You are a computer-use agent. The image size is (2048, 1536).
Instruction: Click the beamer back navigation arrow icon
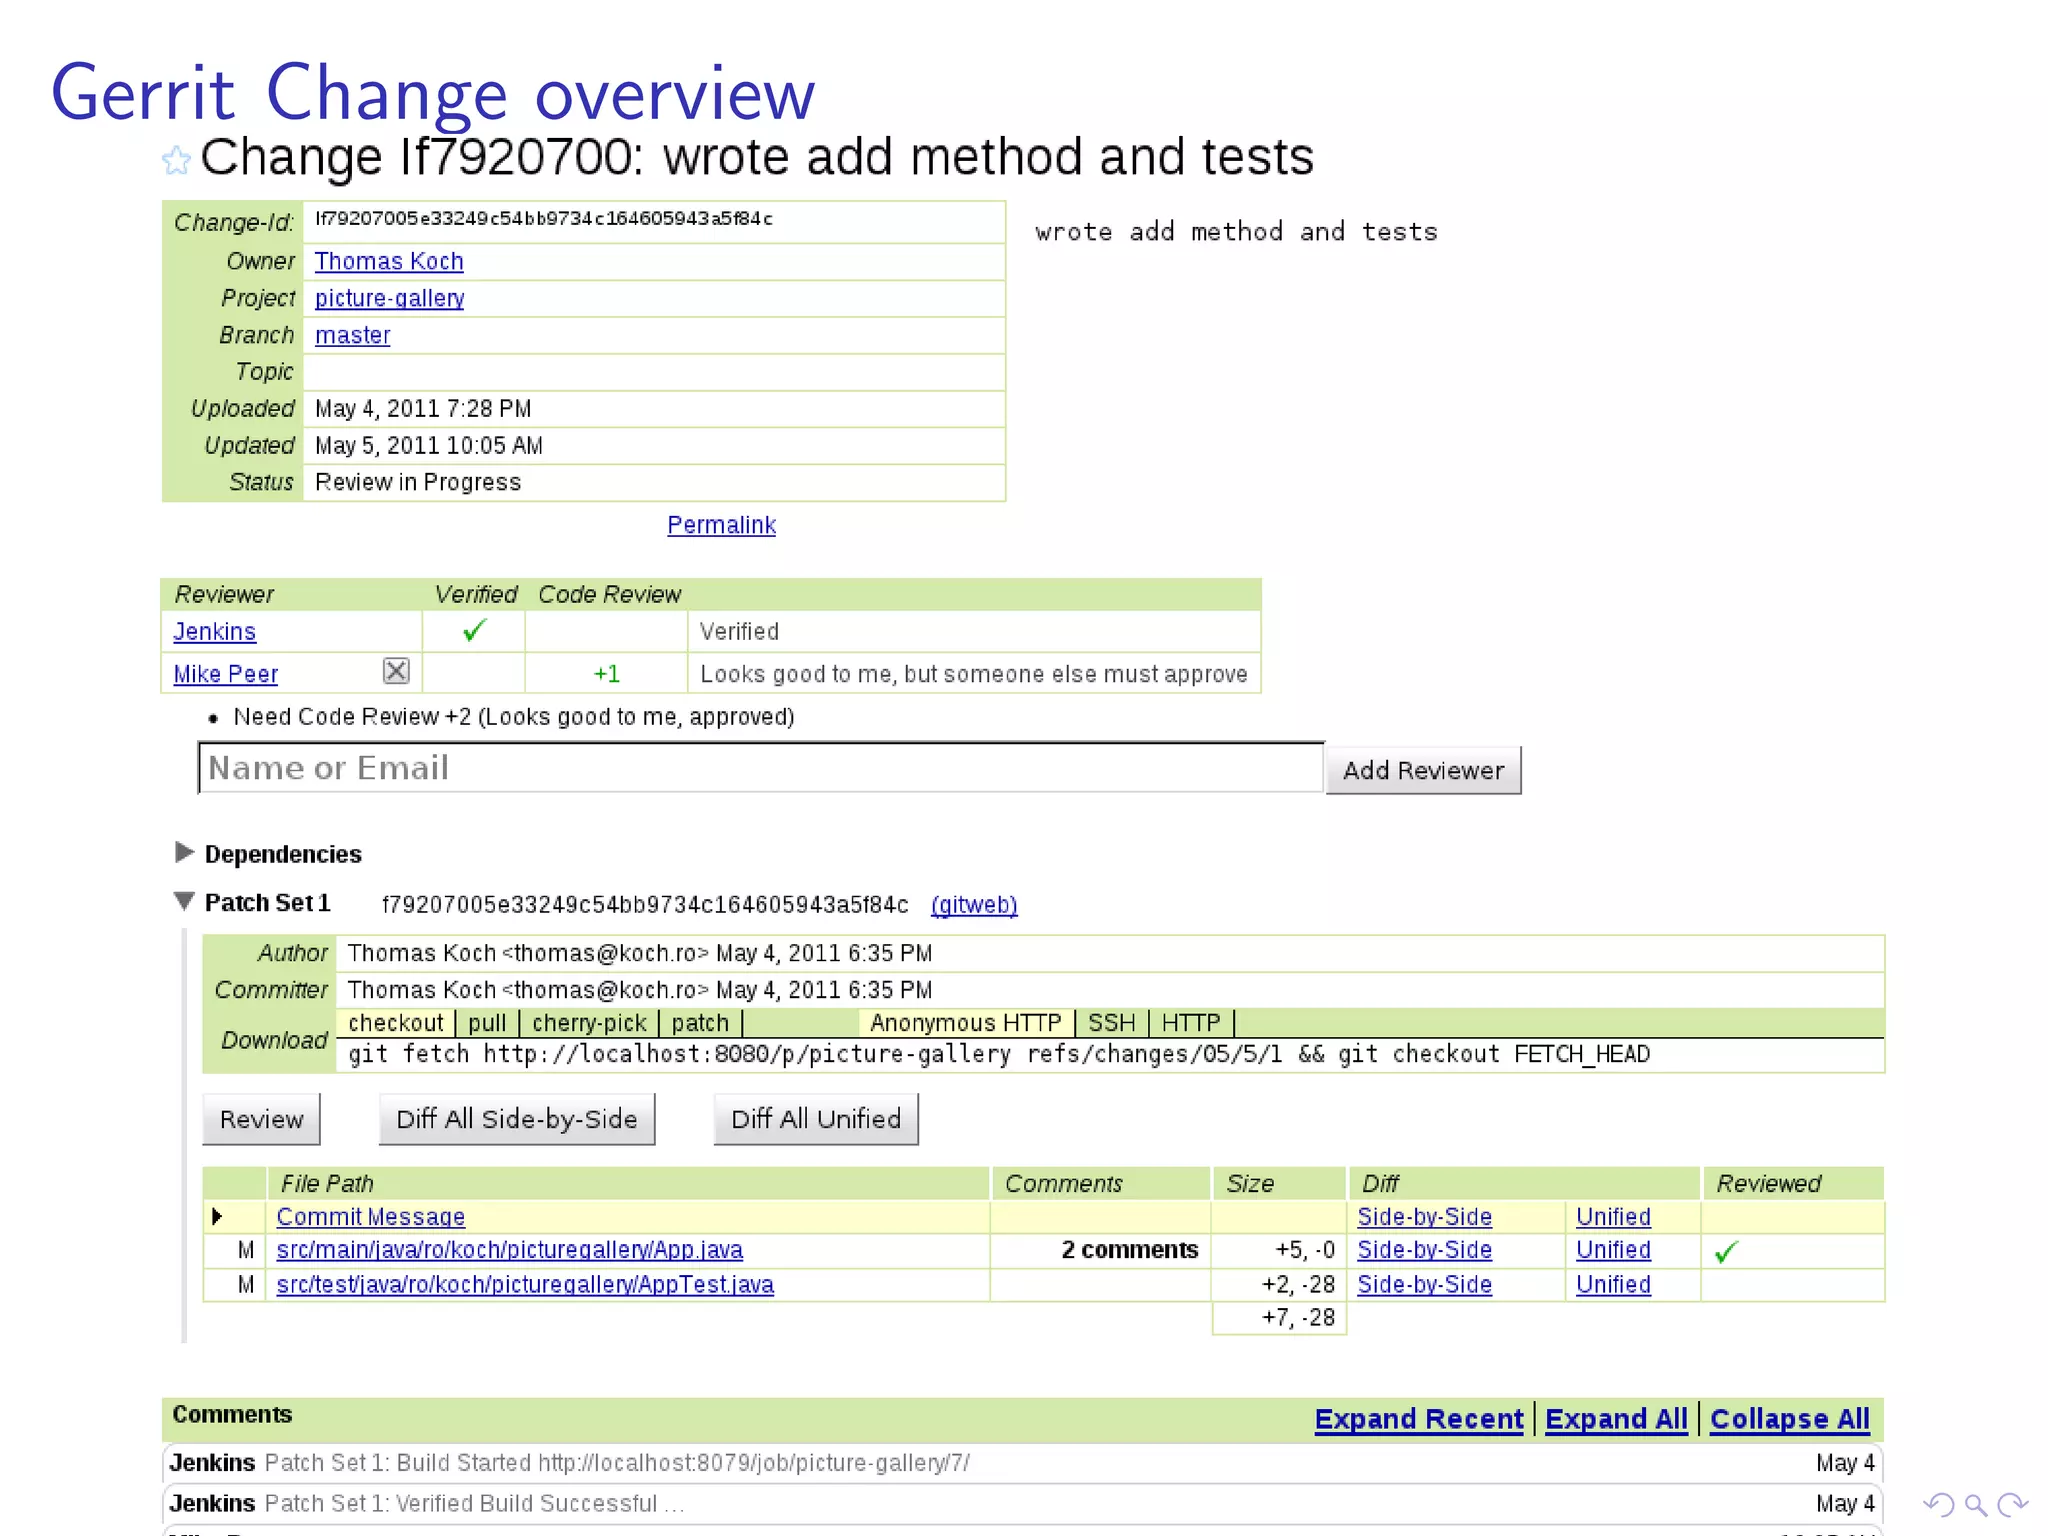point(1937,1504)
